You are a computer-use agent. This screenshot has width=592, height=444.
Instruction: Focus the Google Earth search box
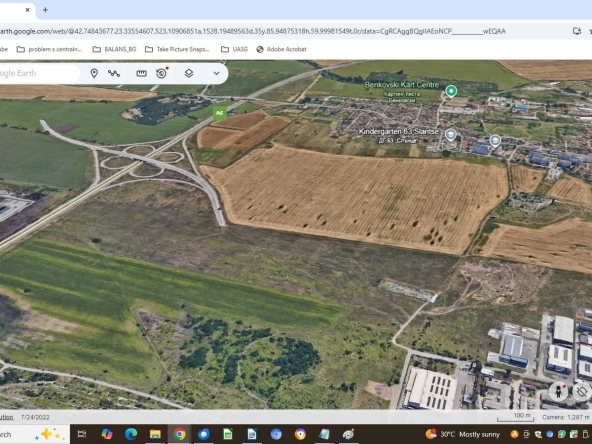(x=38, y=73)
